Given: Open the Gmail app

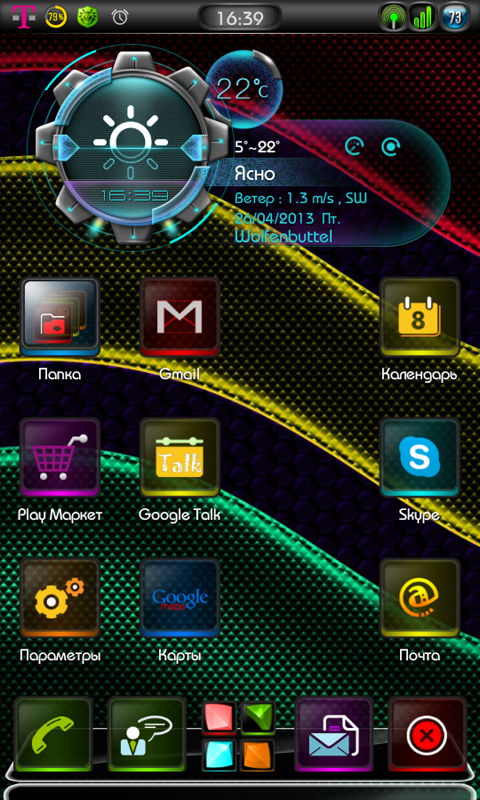Looking at the screenshot, I should point(180,317).
